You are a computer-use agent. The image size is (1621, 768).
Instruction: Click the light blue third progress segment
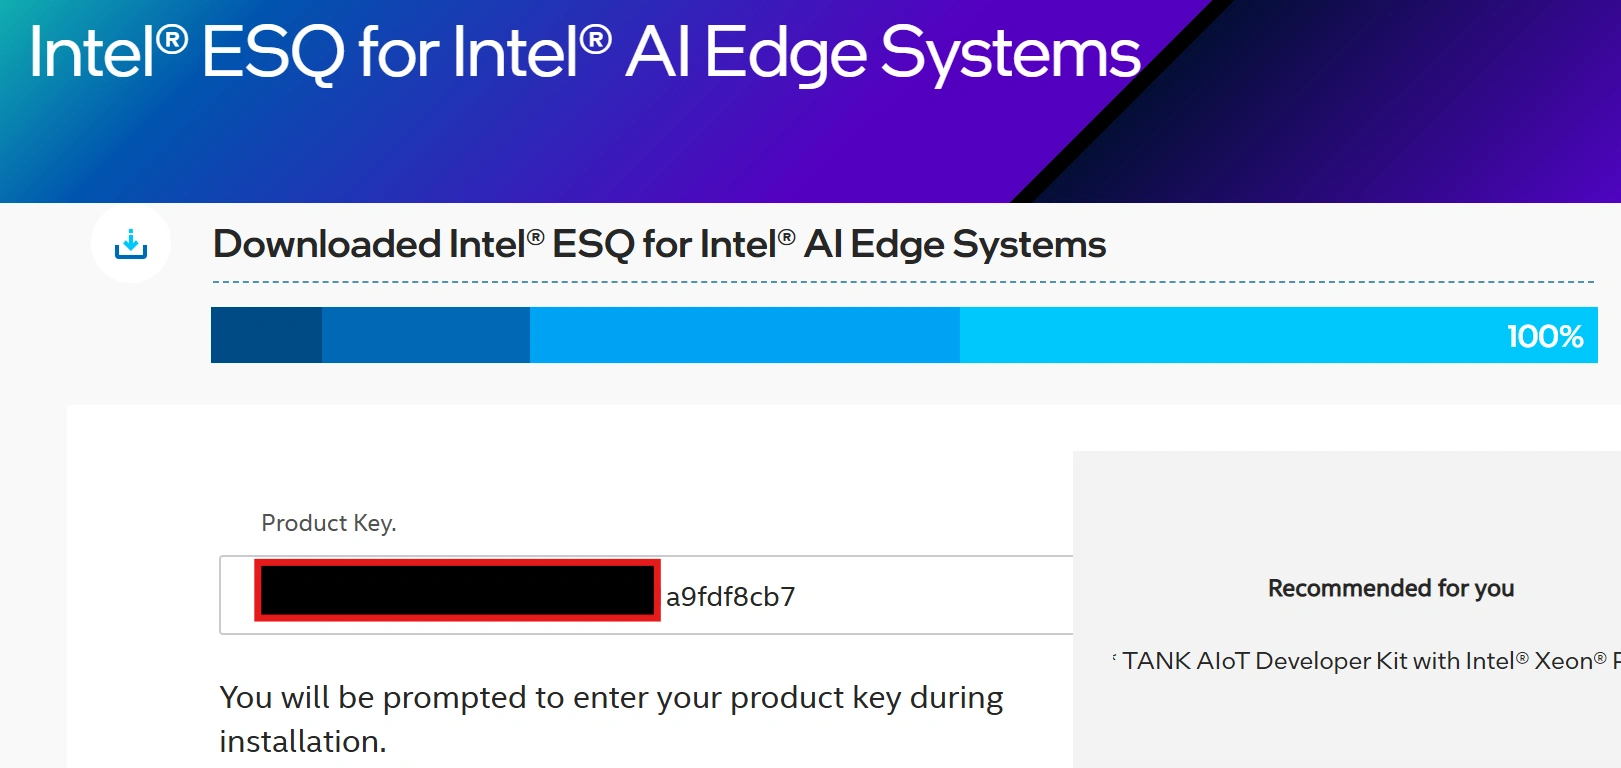coord(744,335)
